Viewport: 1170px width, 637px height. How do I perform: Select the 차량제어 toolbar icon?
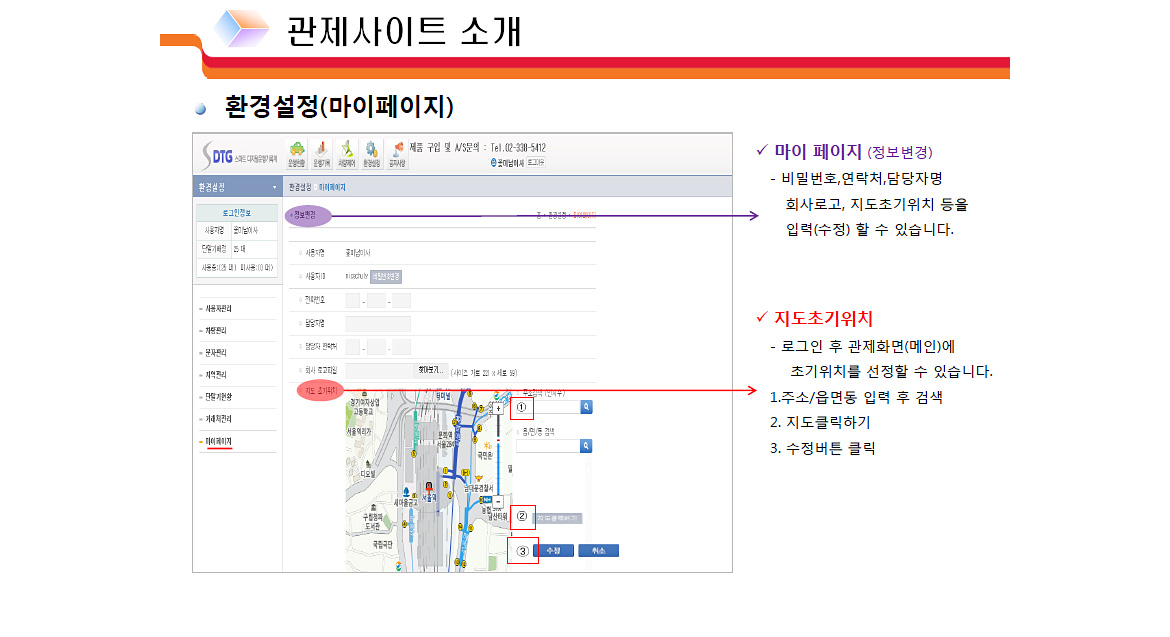coord(347,153)
